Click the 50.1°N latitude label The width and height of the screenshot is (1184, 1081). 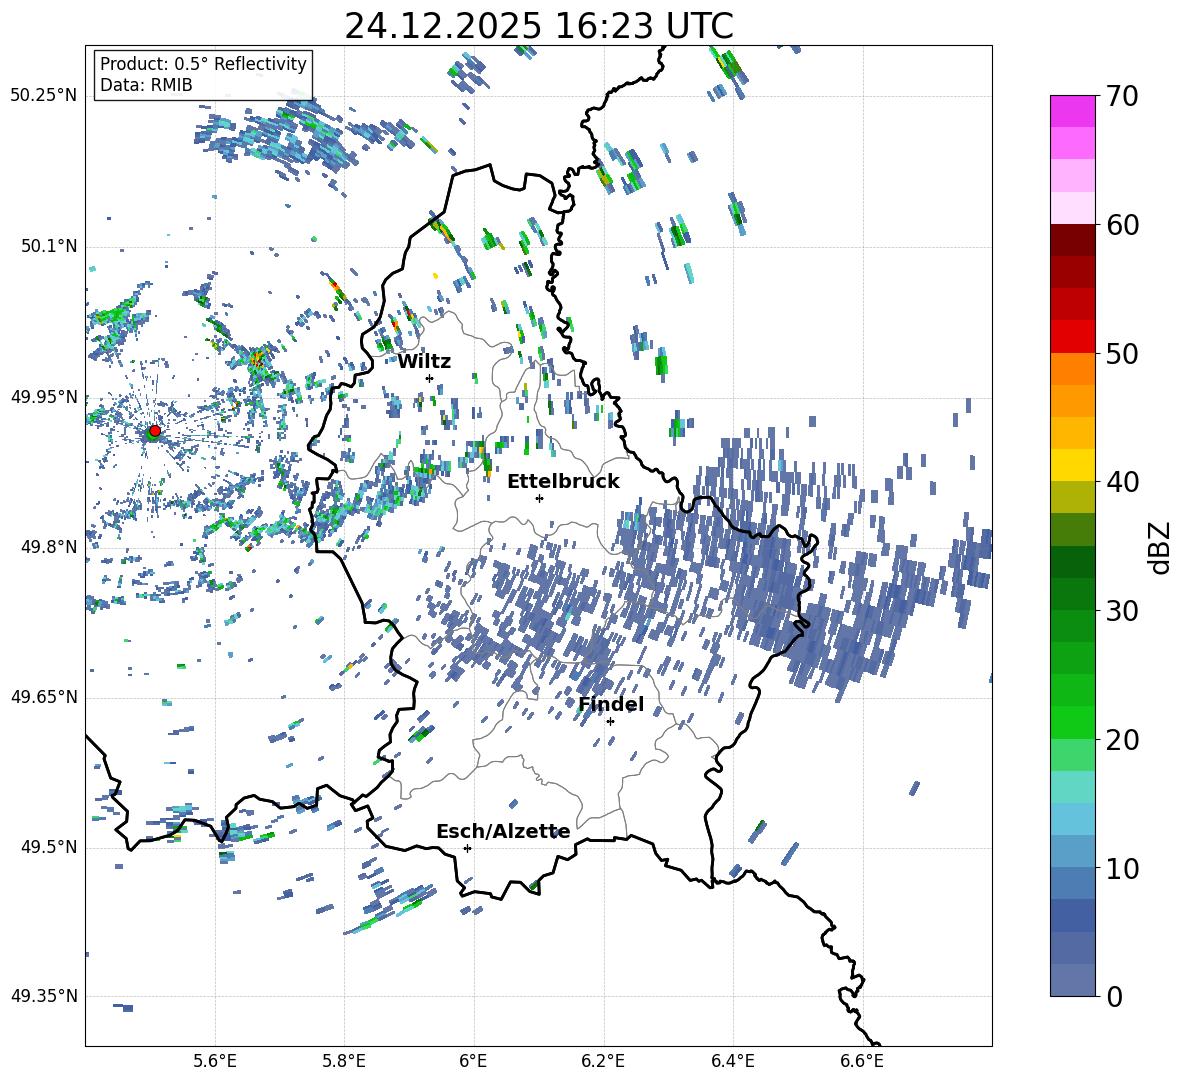point(48,247)
